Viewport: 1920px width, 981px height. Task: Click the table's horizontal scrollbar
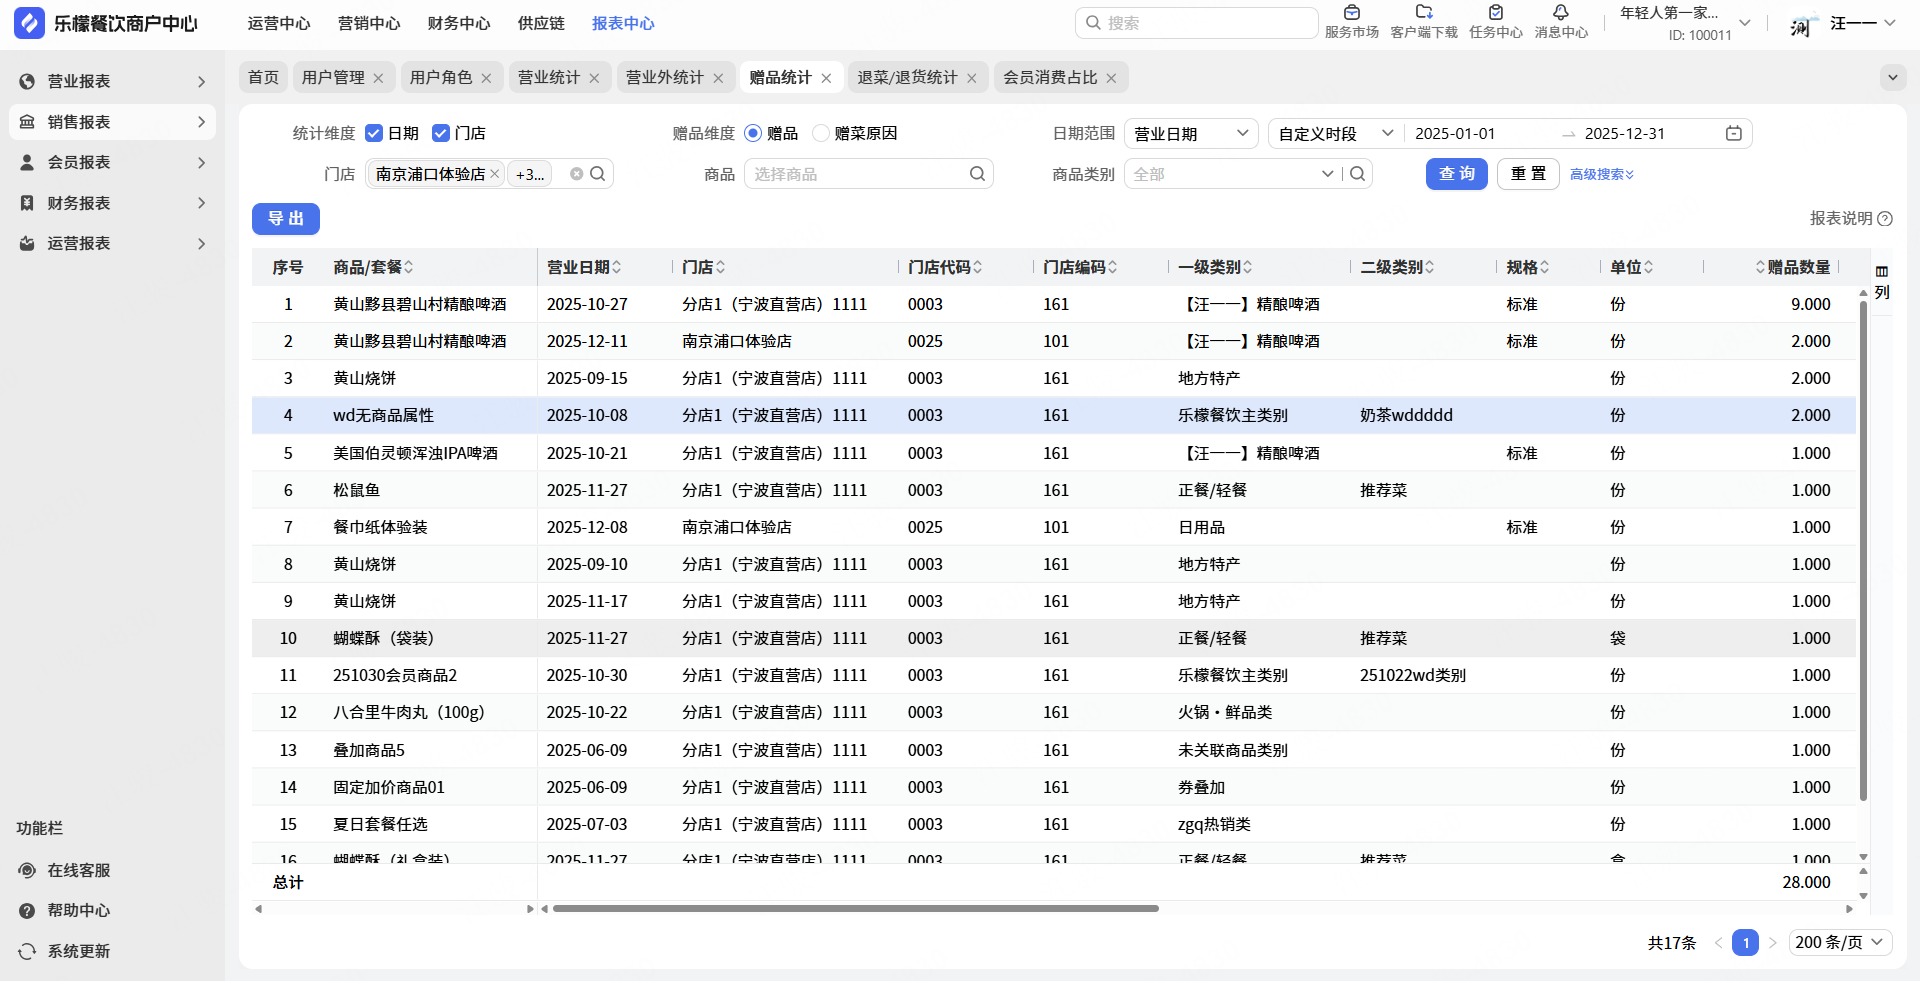pos(855,909)
